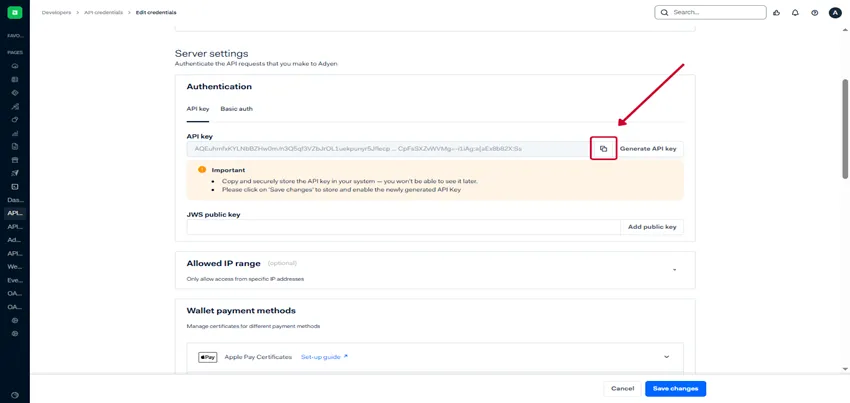Image resolution: width=850 pixels, height=403 pixels.
Task: Click the Apple Pay logo badge
Action: 208,357
